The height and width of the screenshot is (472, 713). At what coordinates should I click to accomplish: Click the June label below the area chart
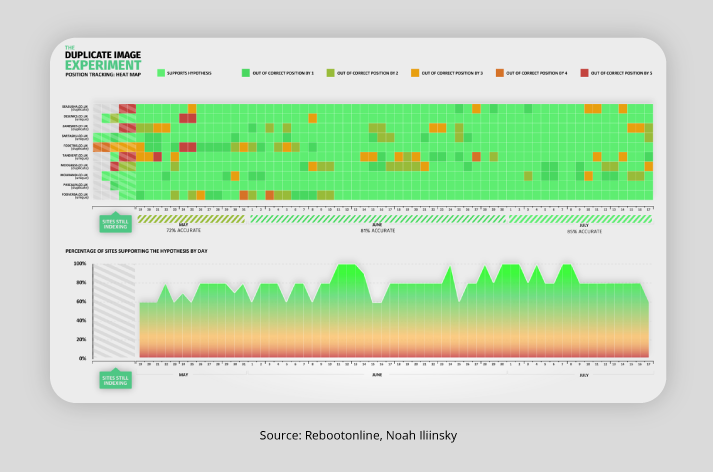377,375
